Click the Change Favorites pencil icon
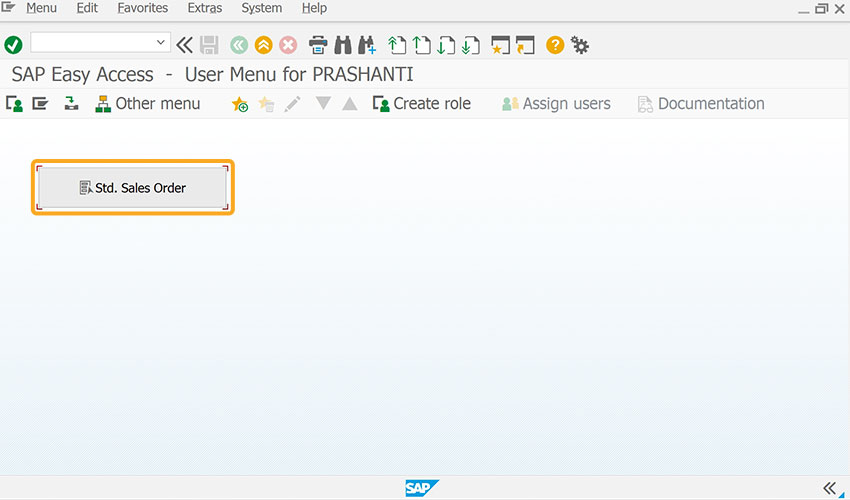This screenshot has width=850, height=500. [x=292, y=104]
